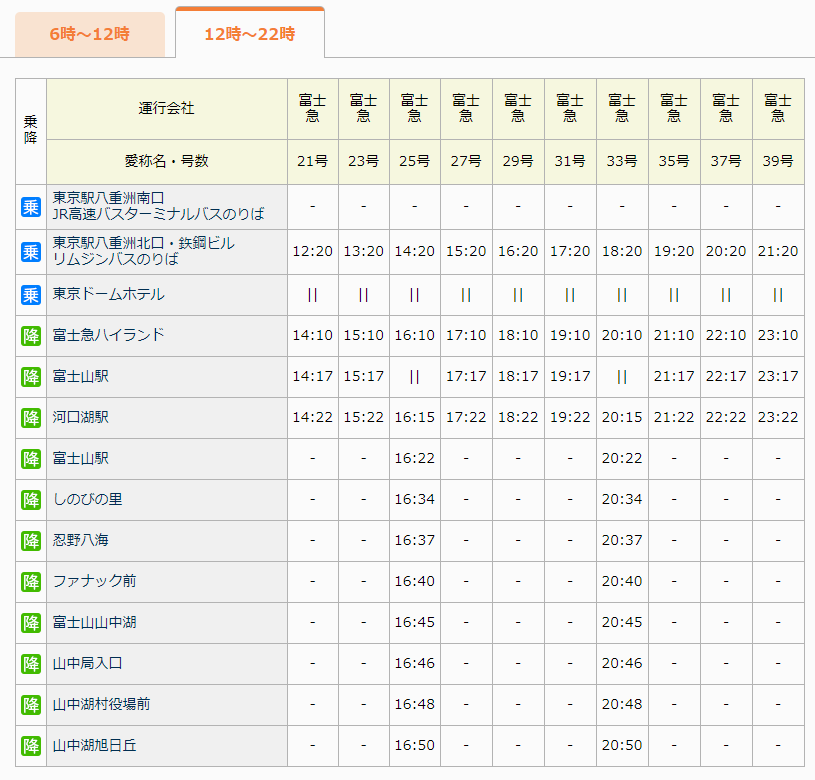Click the 25号 column header
Image resolution: width=815 pixels, height=780 pixels.
414,161
